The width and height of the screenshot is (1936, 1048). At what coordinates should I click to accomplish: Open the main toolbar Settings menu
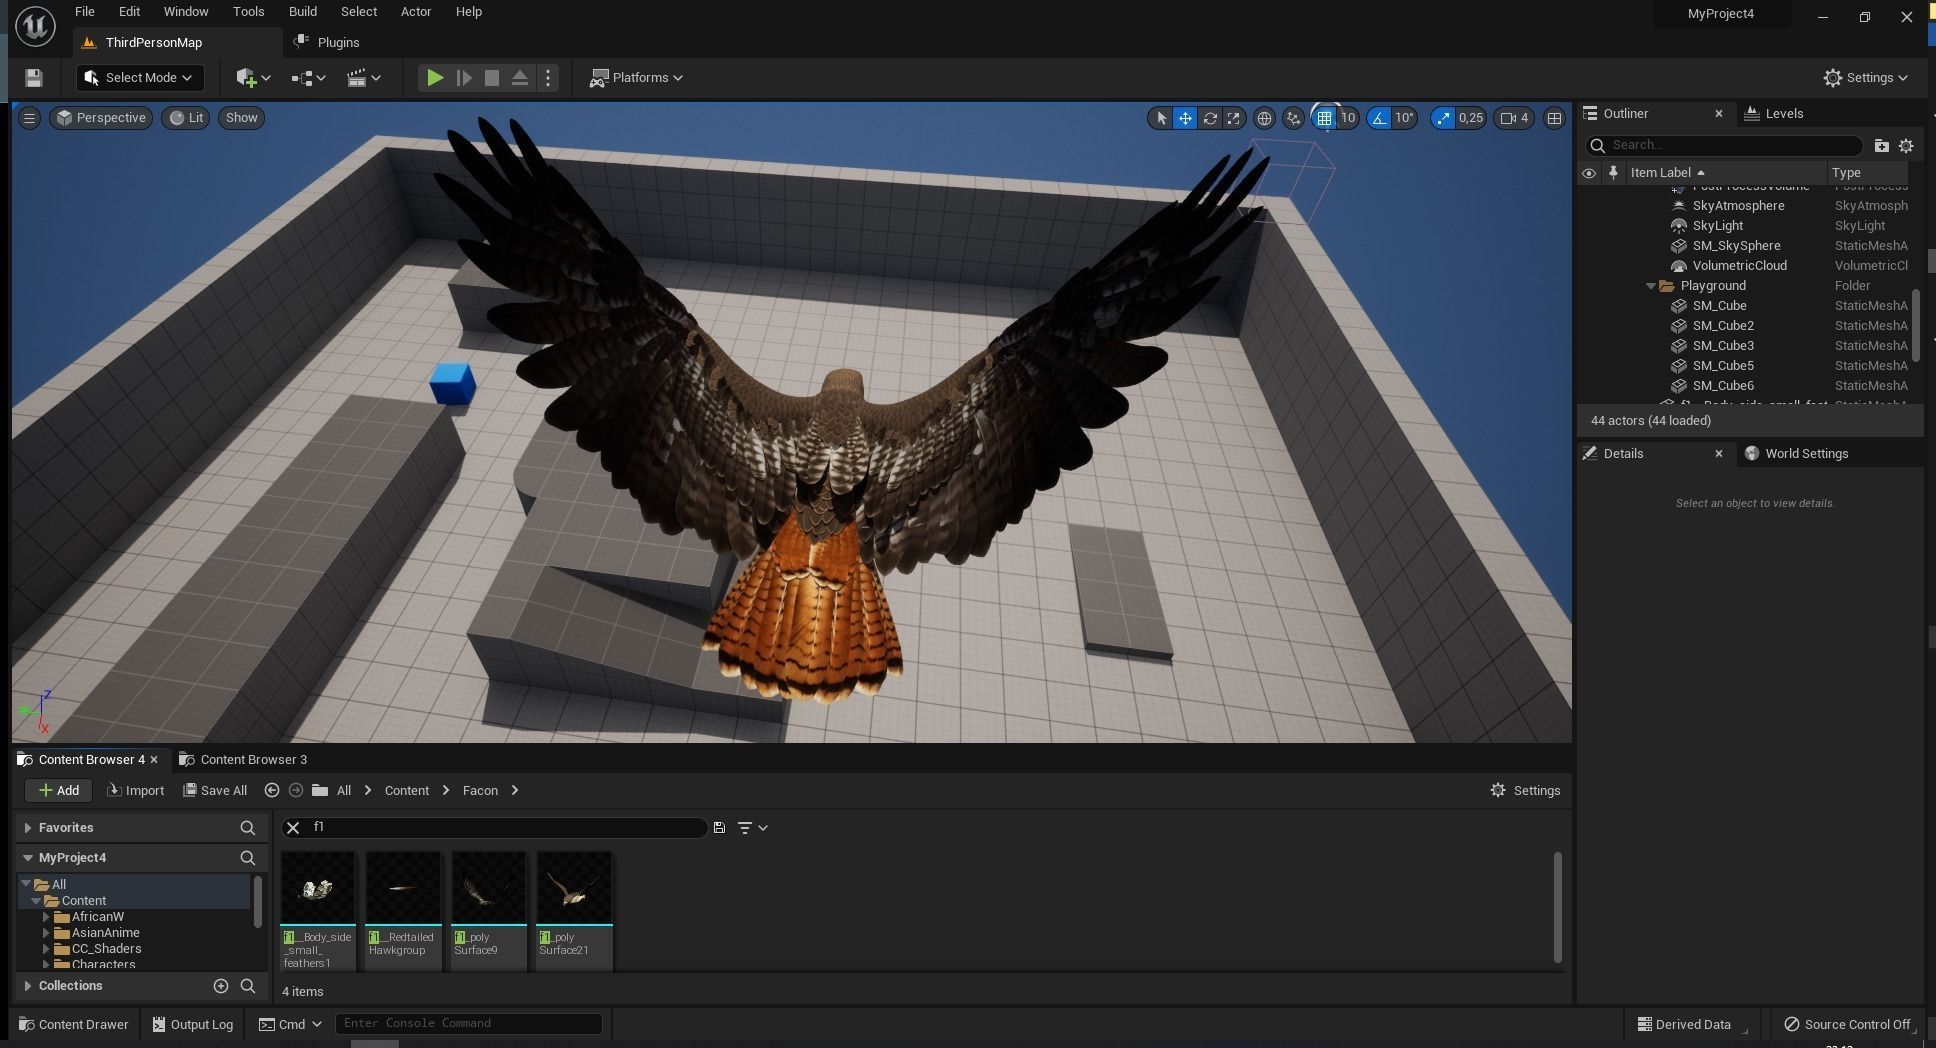tap(1866, 78)
